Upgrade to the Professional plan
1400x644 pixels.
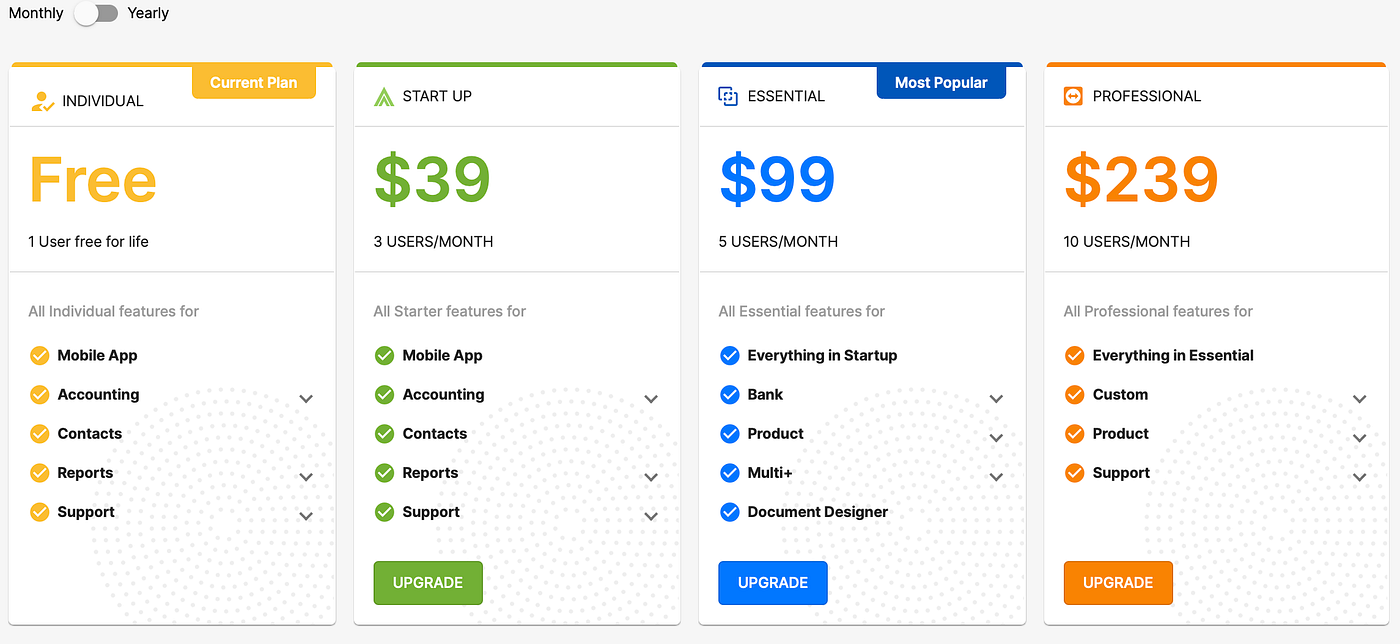[1118, 583]
